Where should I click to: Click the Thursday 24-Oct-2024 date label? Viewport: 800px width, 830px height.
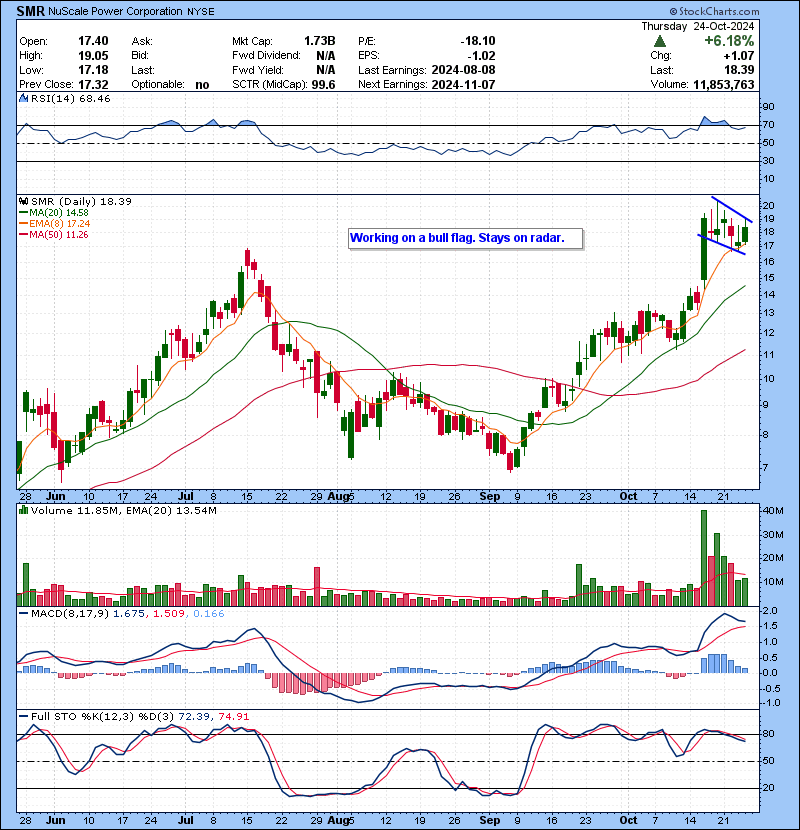point(698,26)
